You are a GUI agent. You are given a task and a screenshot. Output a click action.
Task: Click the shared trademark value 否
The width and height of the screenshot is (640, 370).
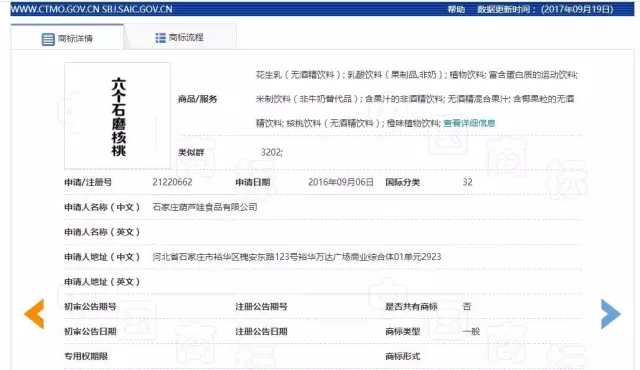(x=467, y=306)
